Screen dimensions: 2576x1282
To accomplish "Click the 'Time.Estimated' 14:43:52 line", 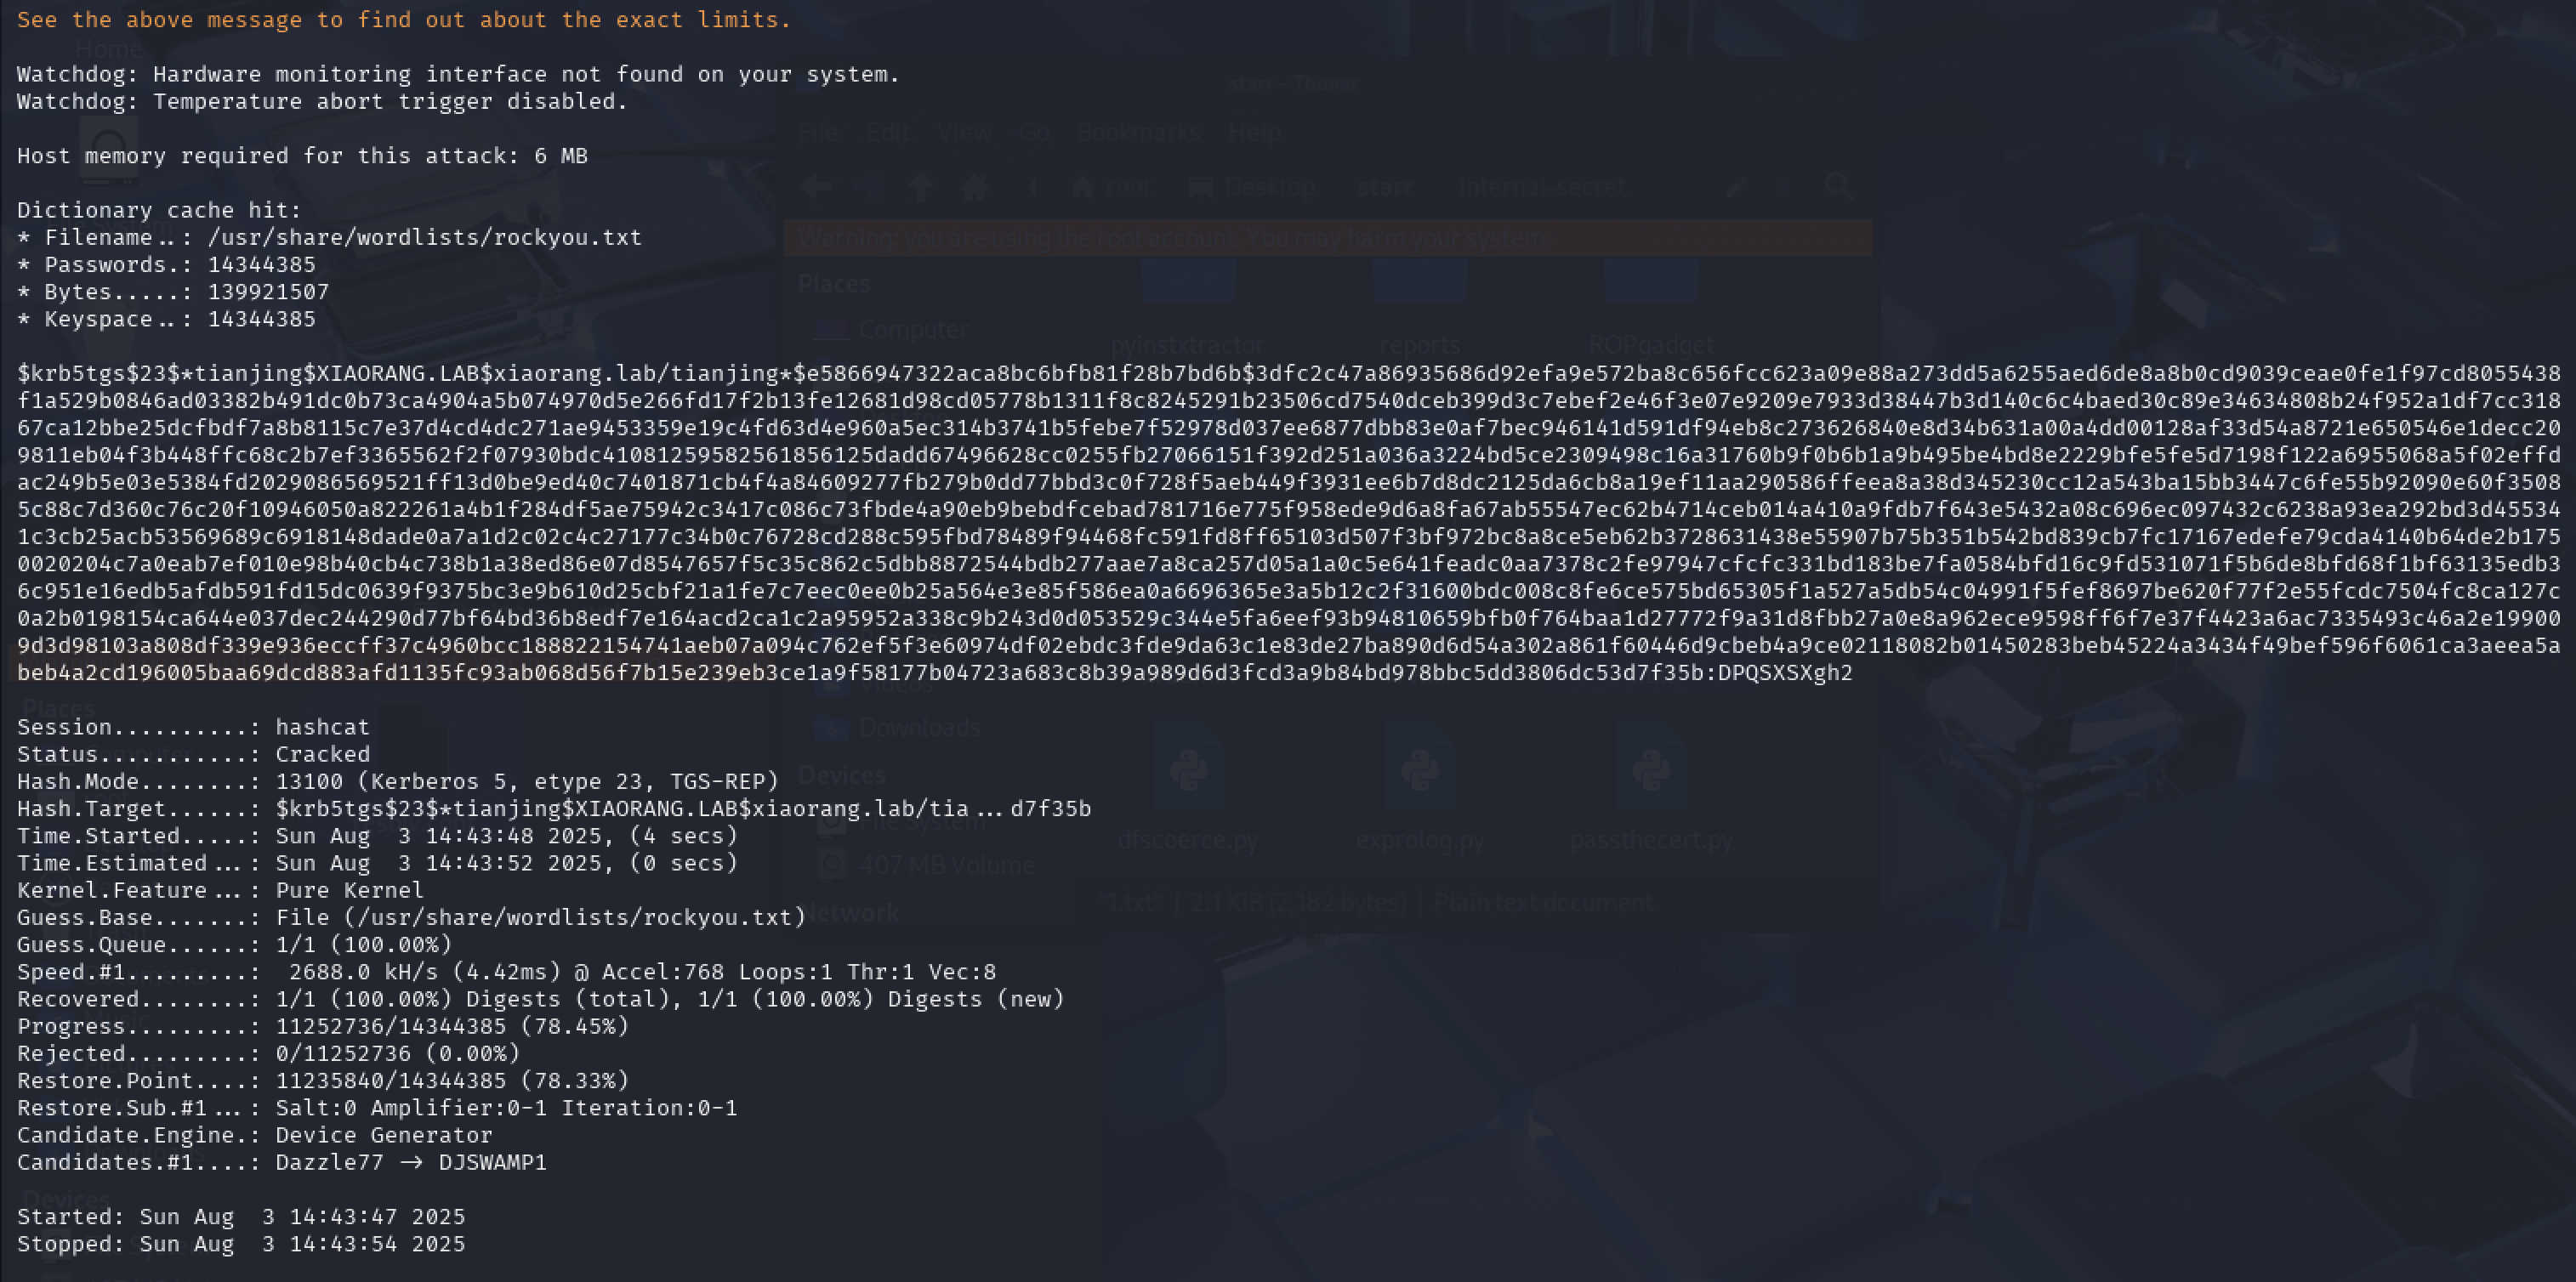I will pyautogui.click(x=377, y=863).
